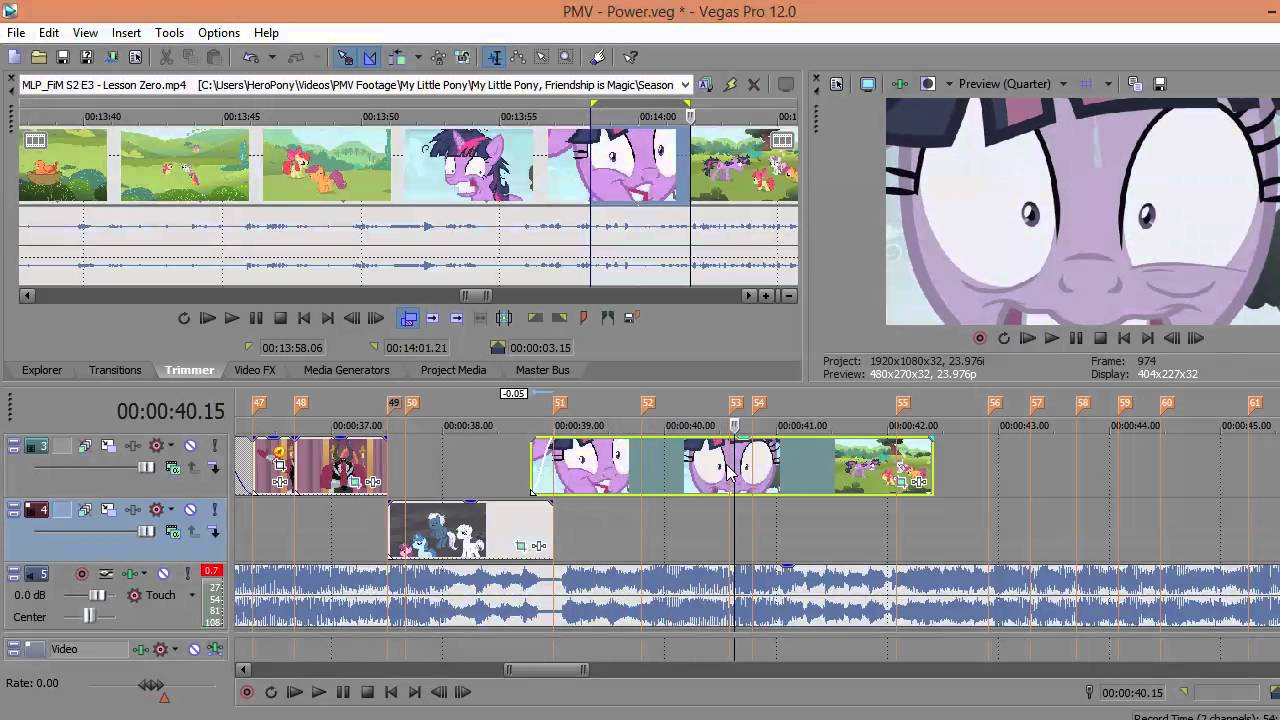Click timeline marker 55
This screenshot has width=1280, height=720.
pos(903,403)
